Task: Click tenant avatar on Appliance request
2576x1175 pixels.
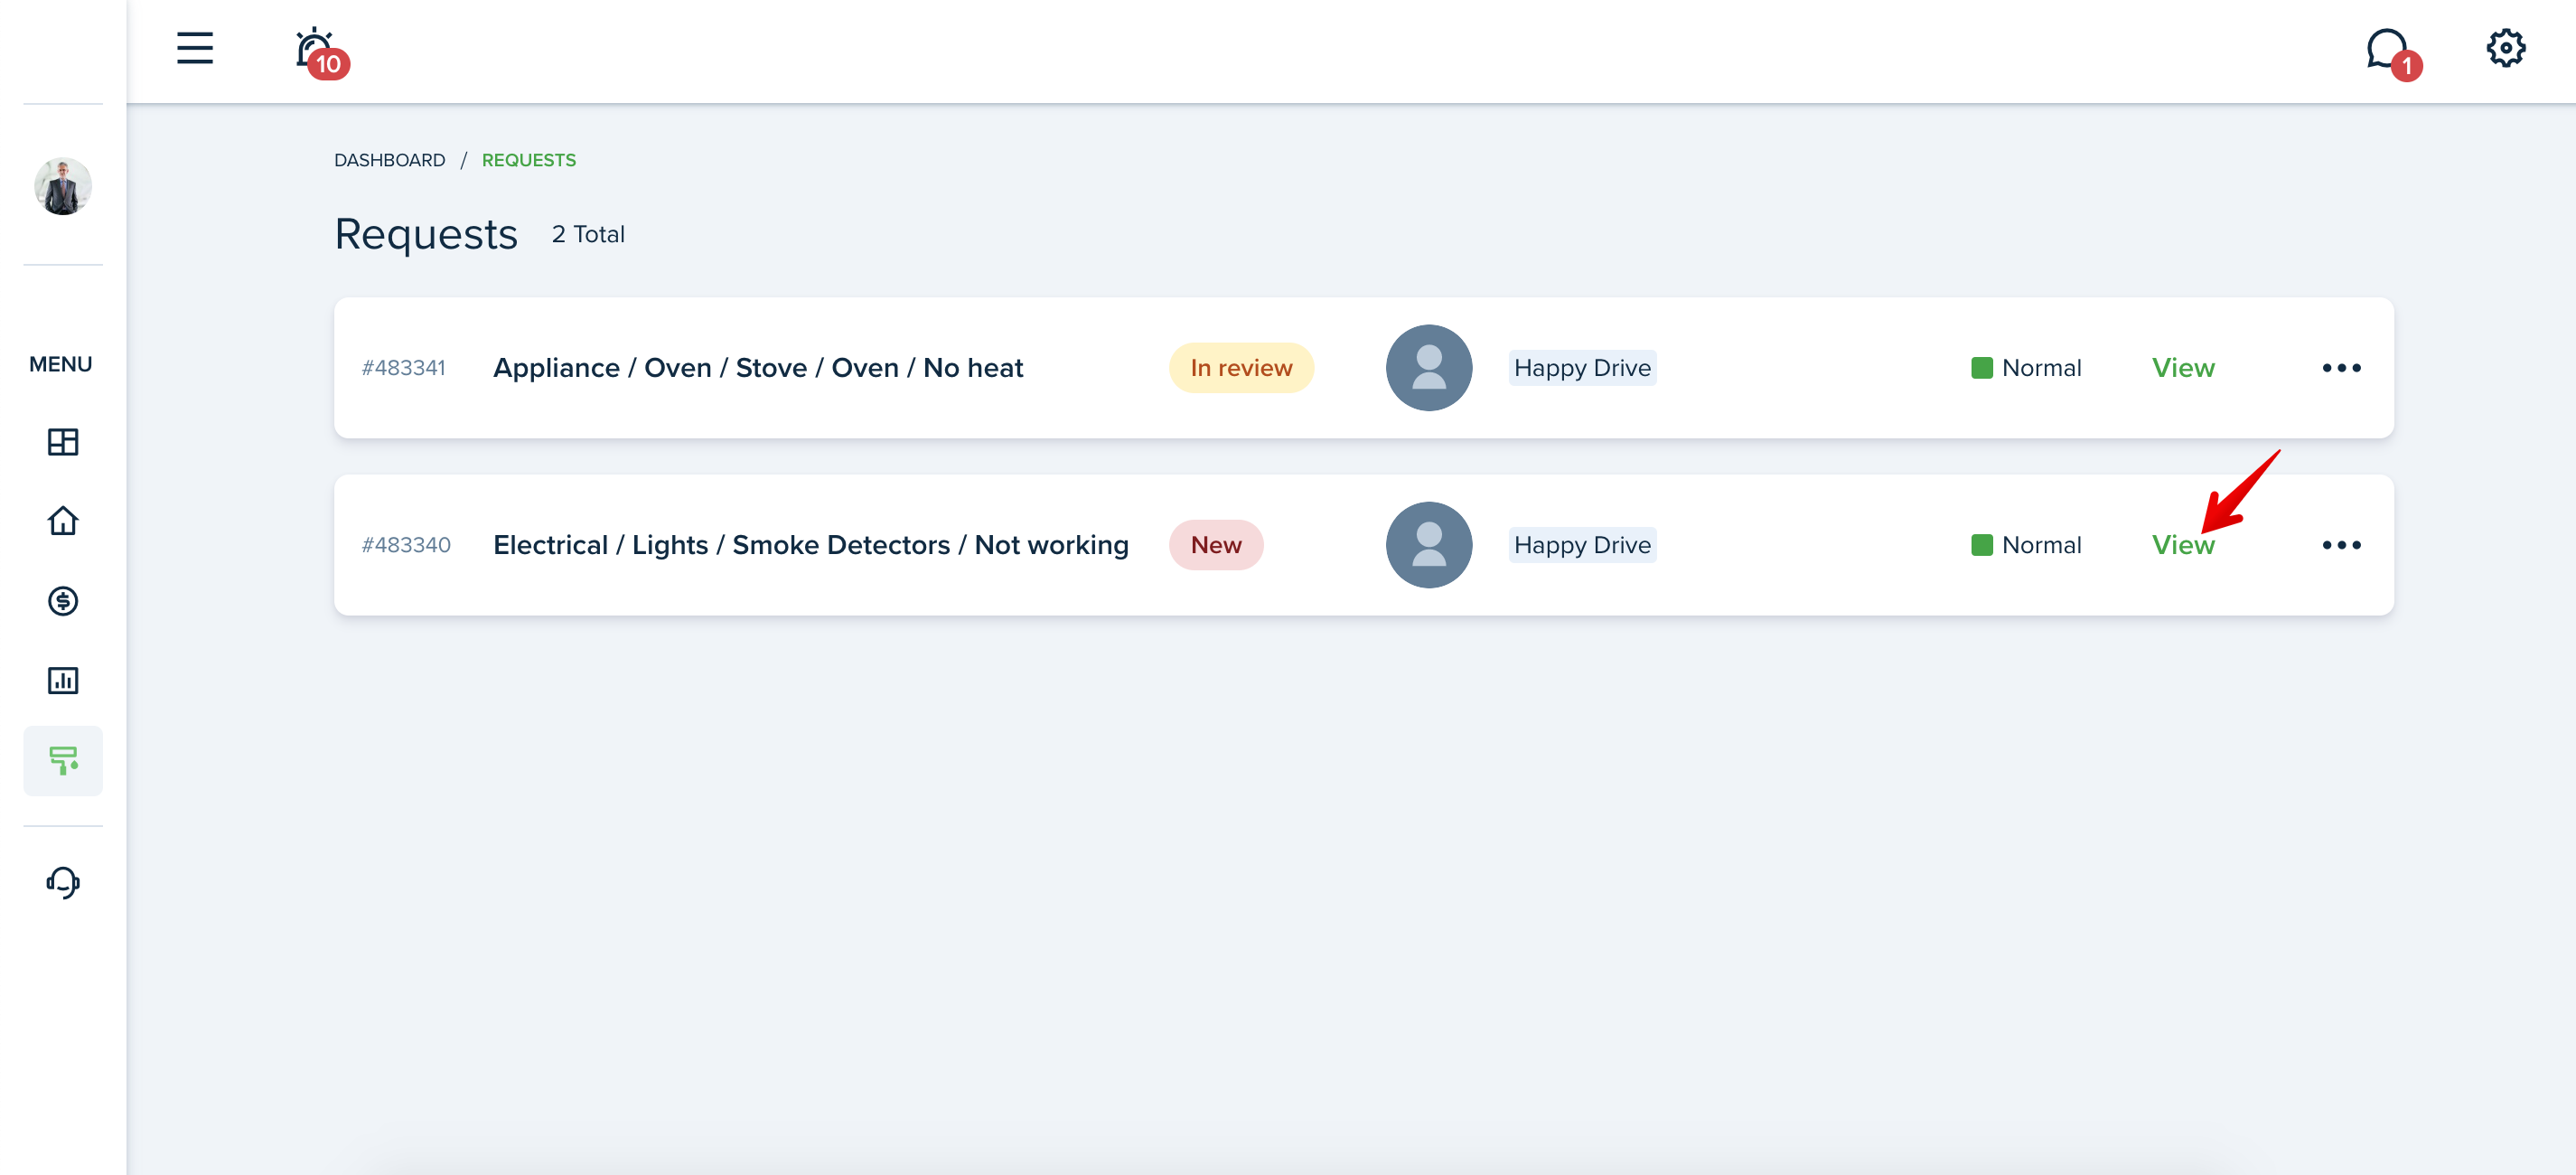Action: tap(1429, 368)
